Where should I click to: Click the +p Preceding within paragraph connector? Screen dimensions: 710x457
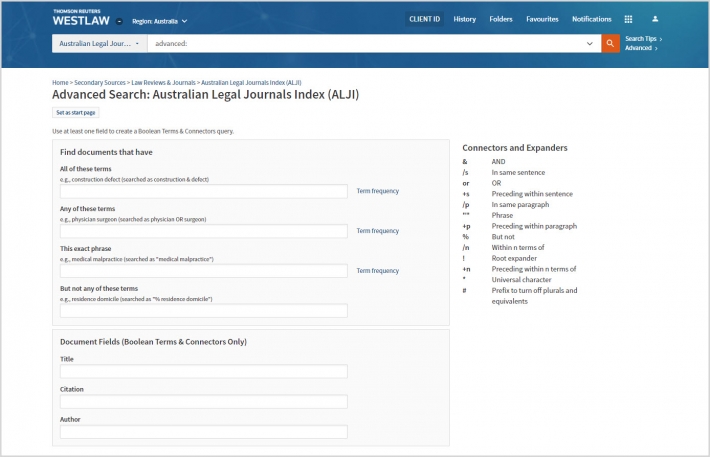[x=520, y=226]
